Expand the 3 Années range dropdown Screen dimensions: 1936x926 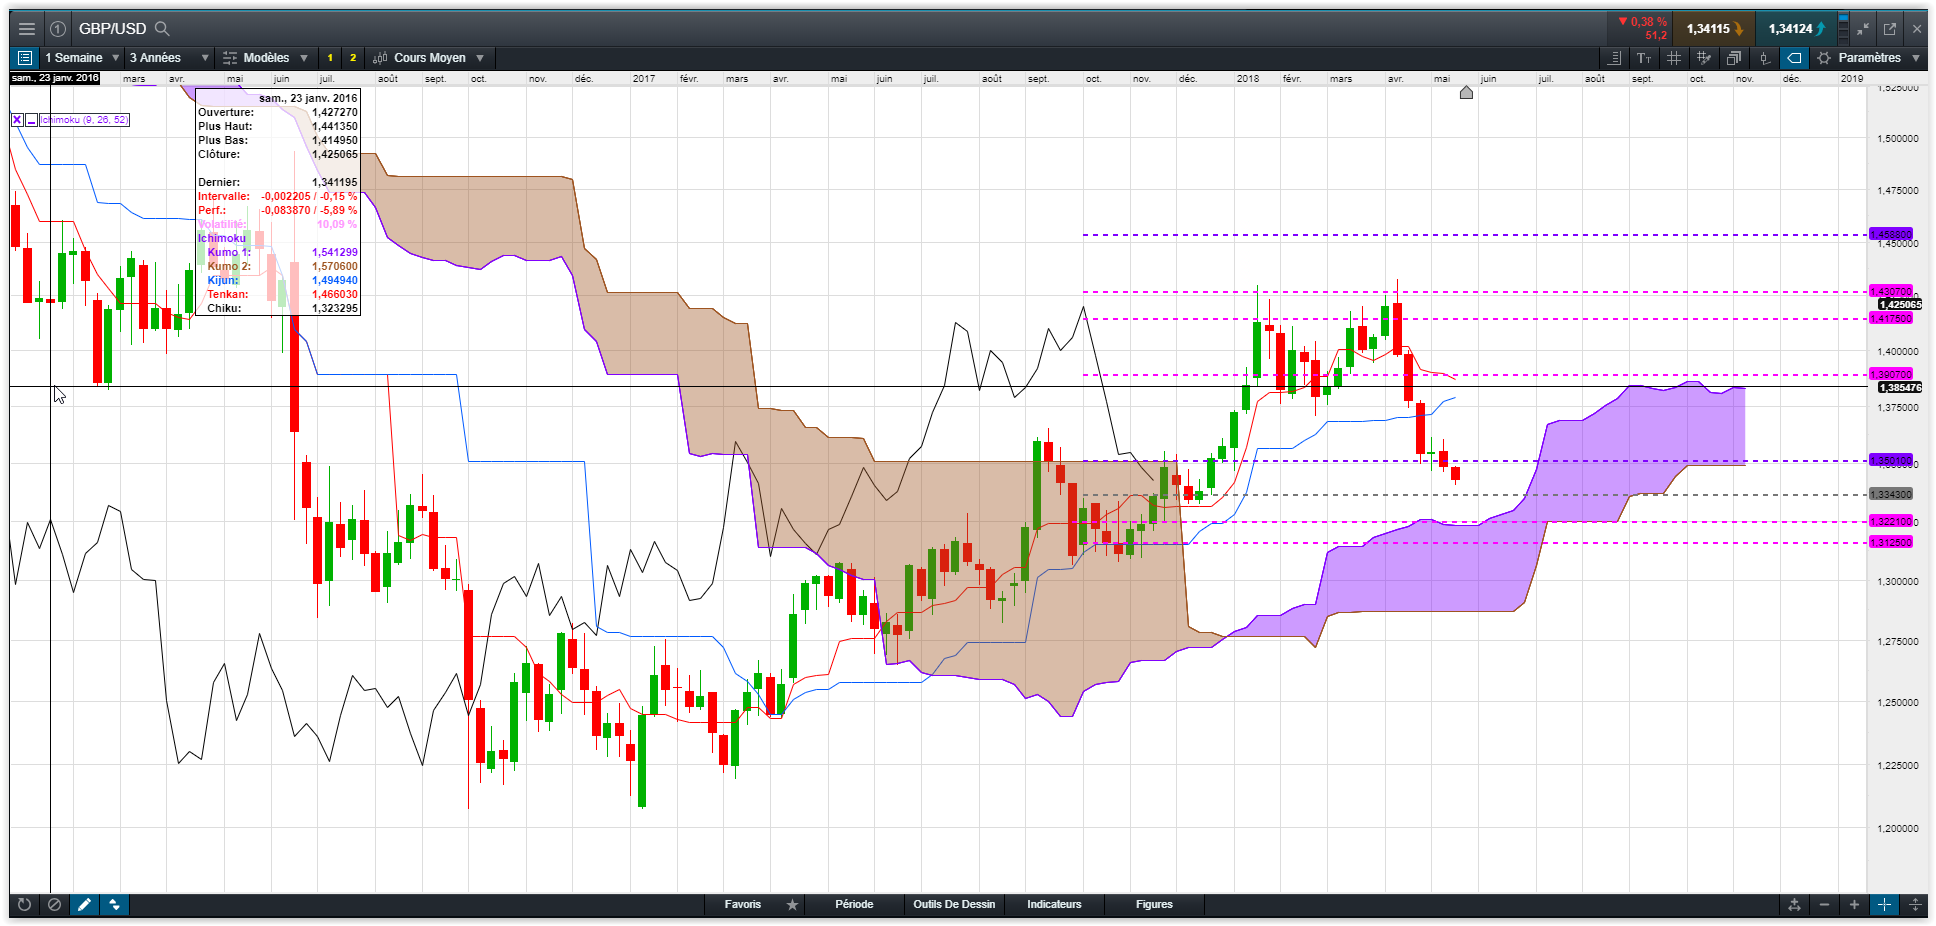(169, 58)
